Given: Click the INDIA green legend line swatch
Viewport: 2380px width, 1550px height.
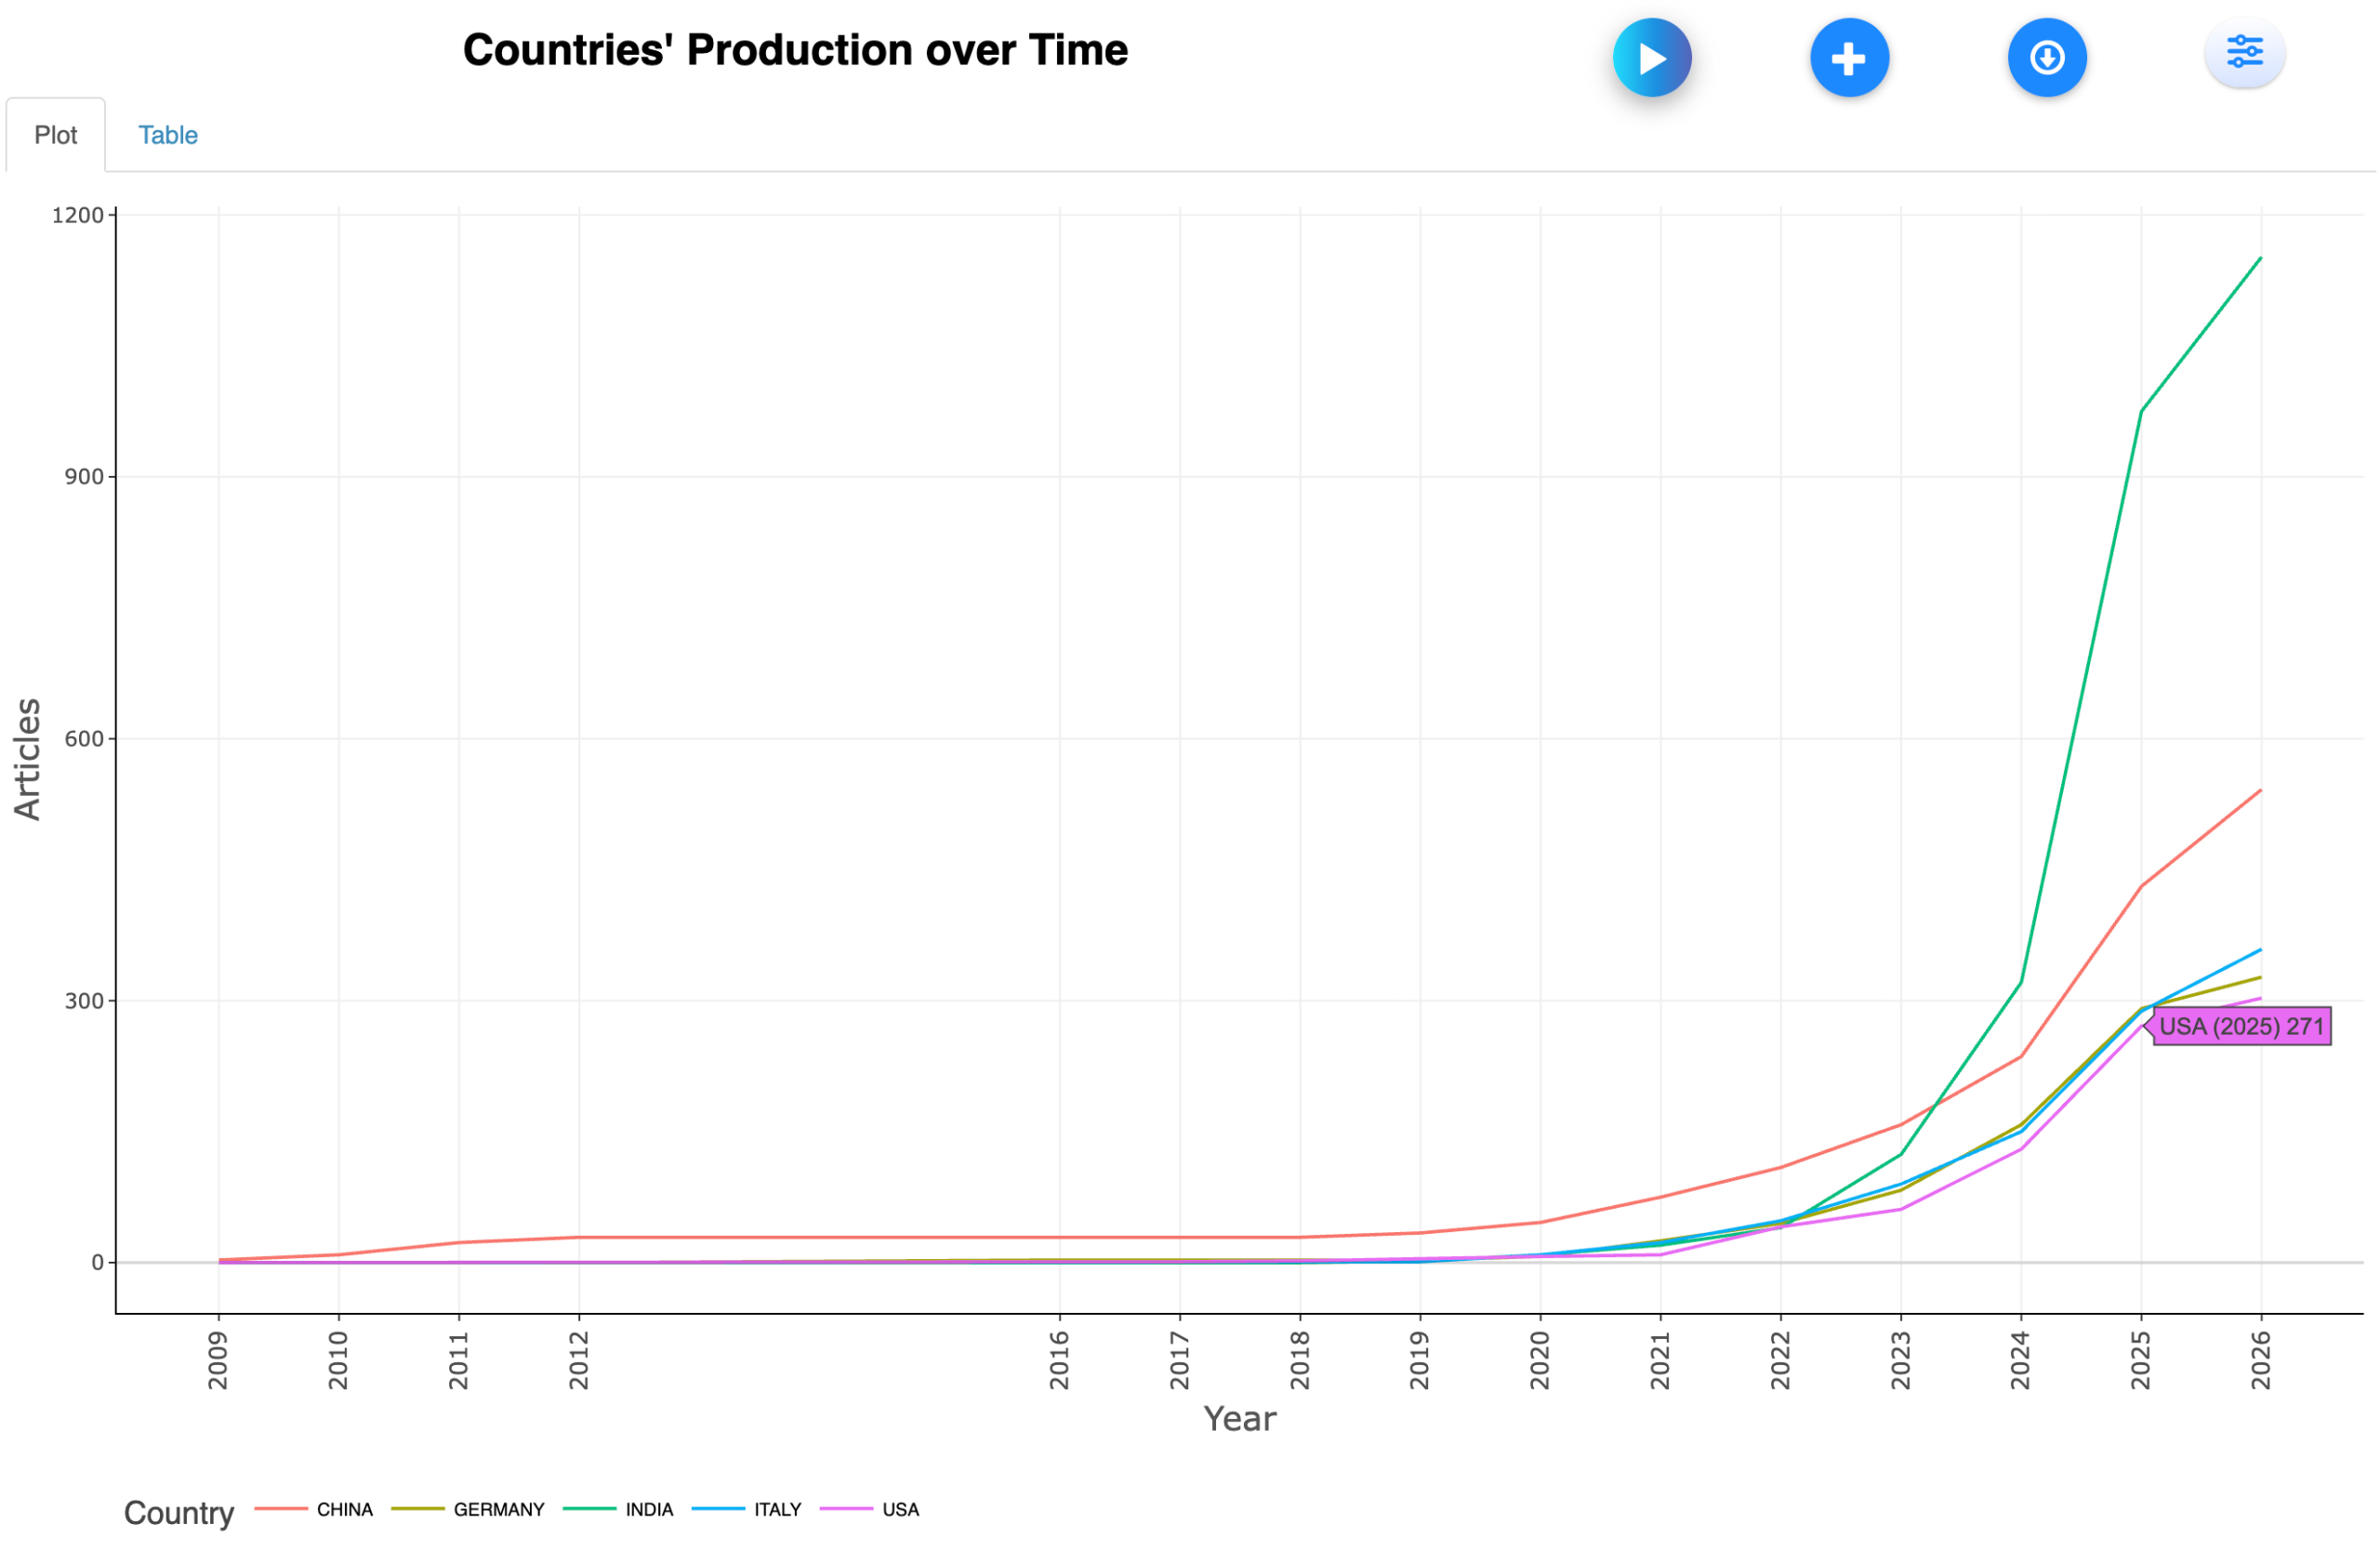Looking at the screenshot, I should tap(589, 1508).
